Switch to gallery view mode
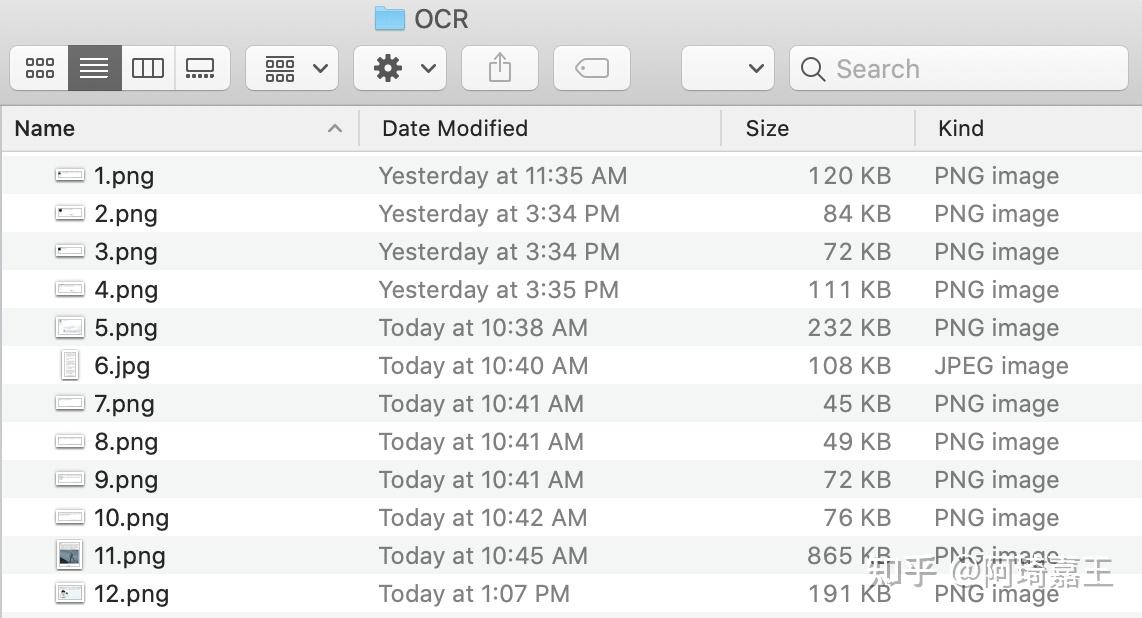1142x618 pixels. coord(201,68)
